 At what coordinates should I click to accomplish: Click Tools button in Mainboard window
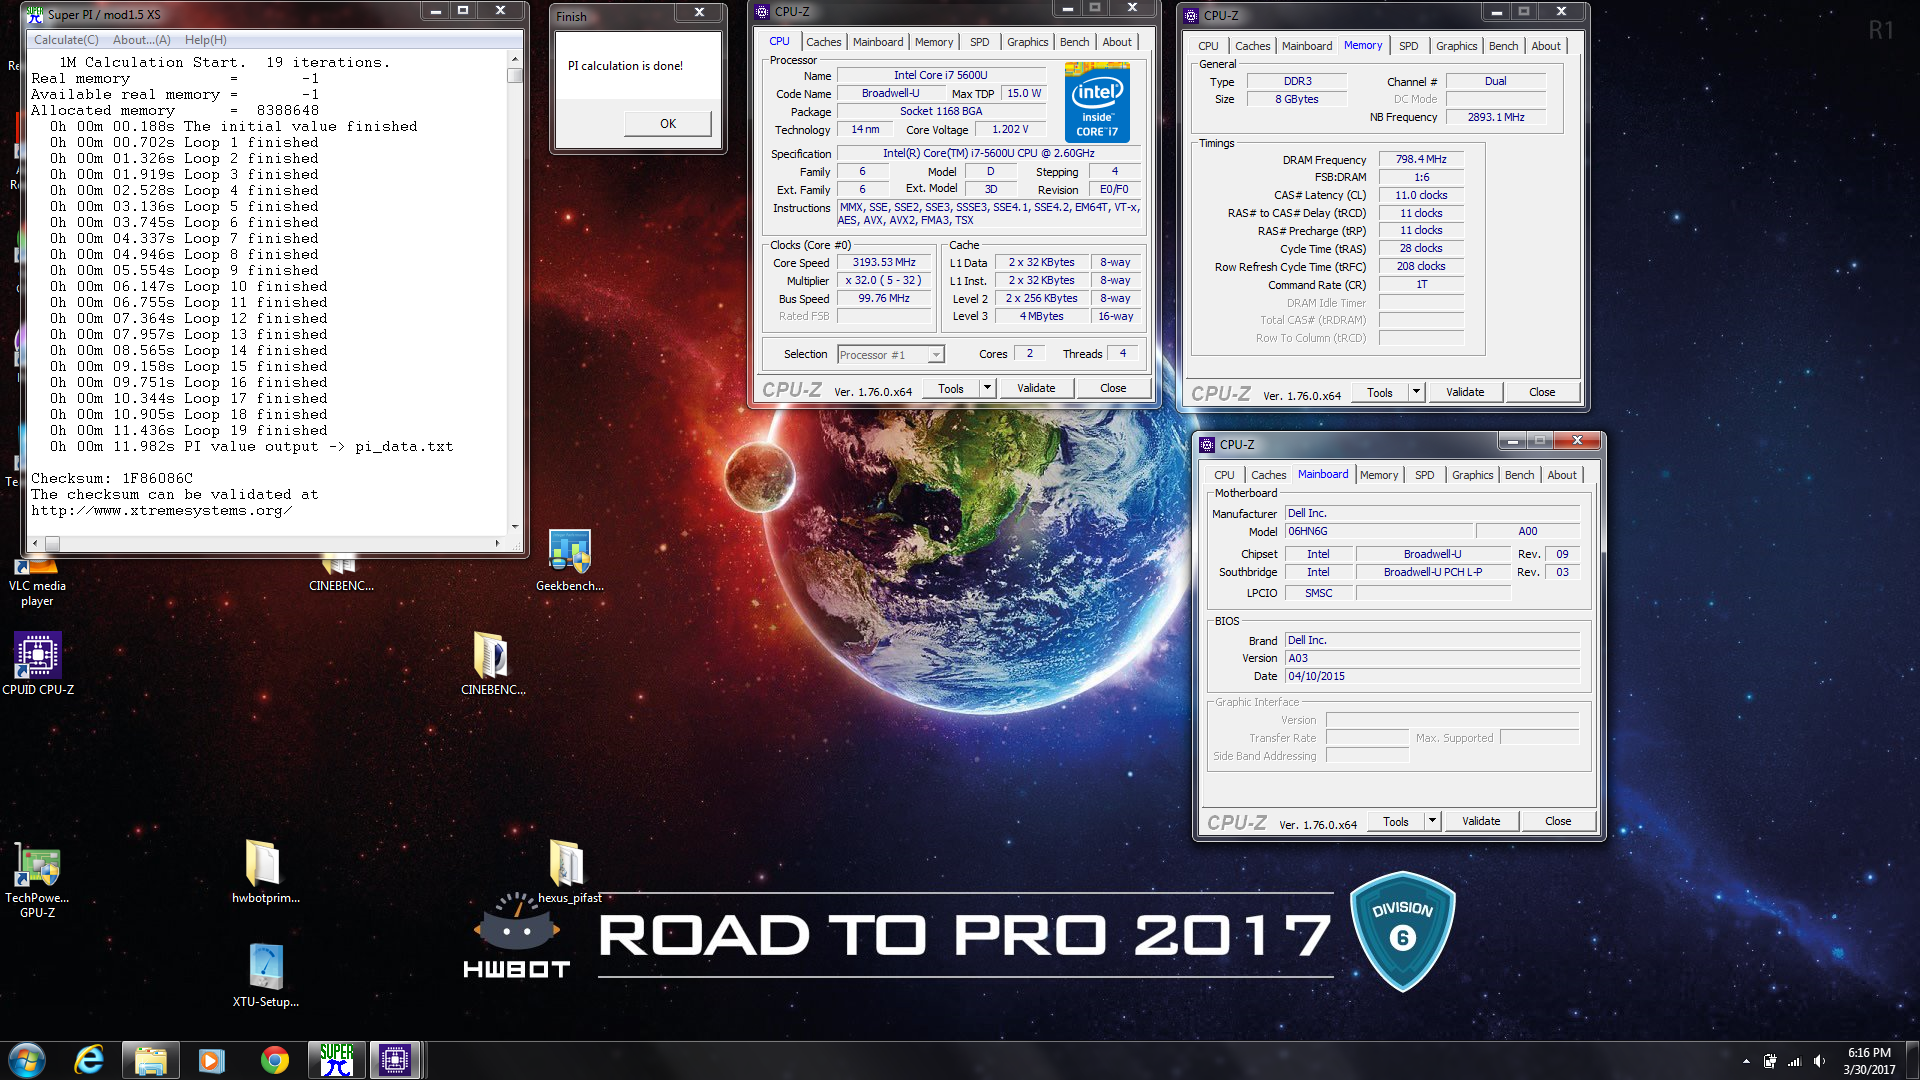1396,821
